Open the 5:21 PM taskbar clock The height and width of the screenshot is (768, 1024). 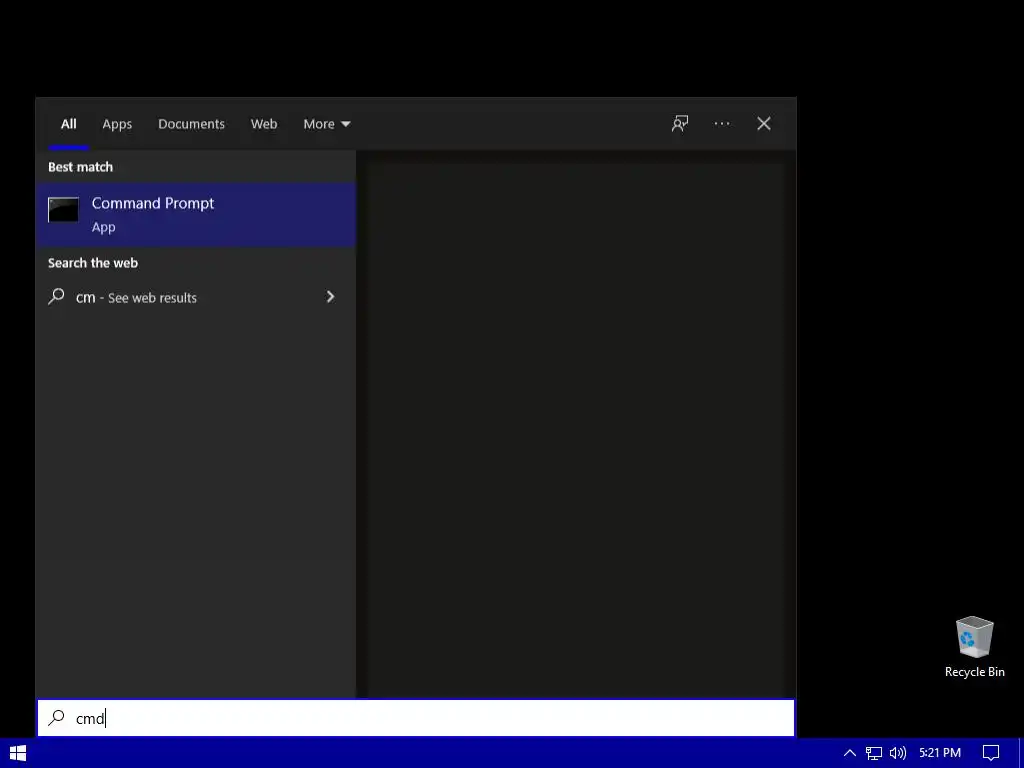click(x=940, y=753)
